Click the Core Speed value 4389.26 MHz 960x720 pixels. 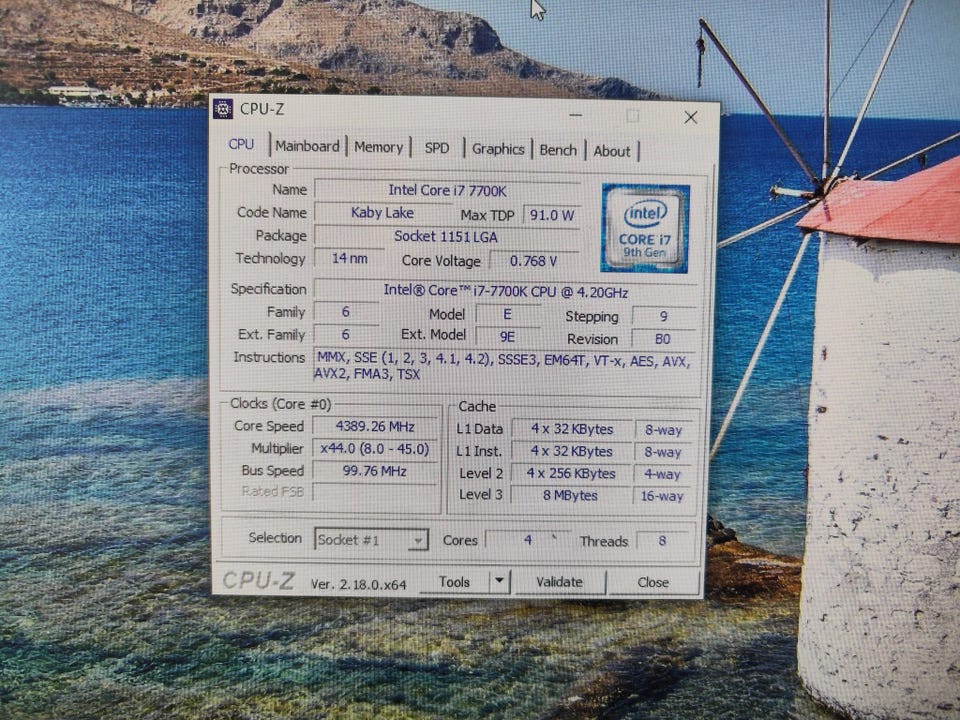click(x=375, y=427)
